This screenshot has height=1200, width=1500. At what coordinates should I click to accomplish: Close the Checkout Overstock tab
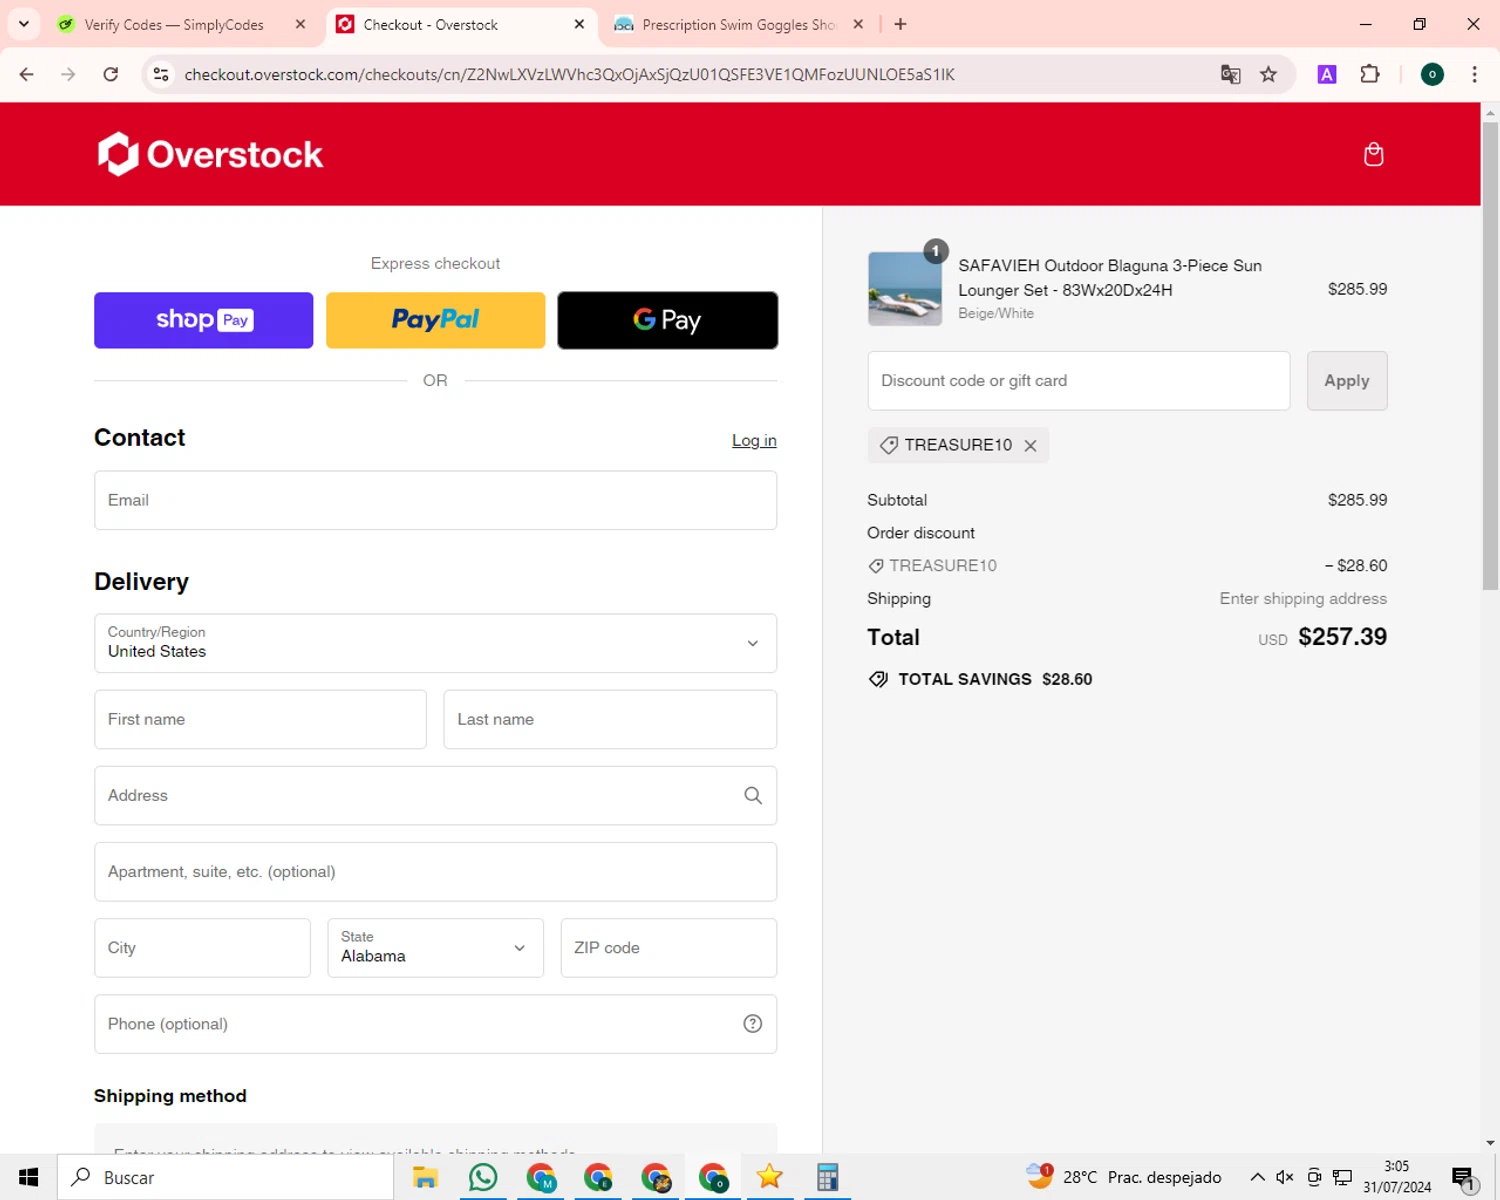tap(579, 24)
